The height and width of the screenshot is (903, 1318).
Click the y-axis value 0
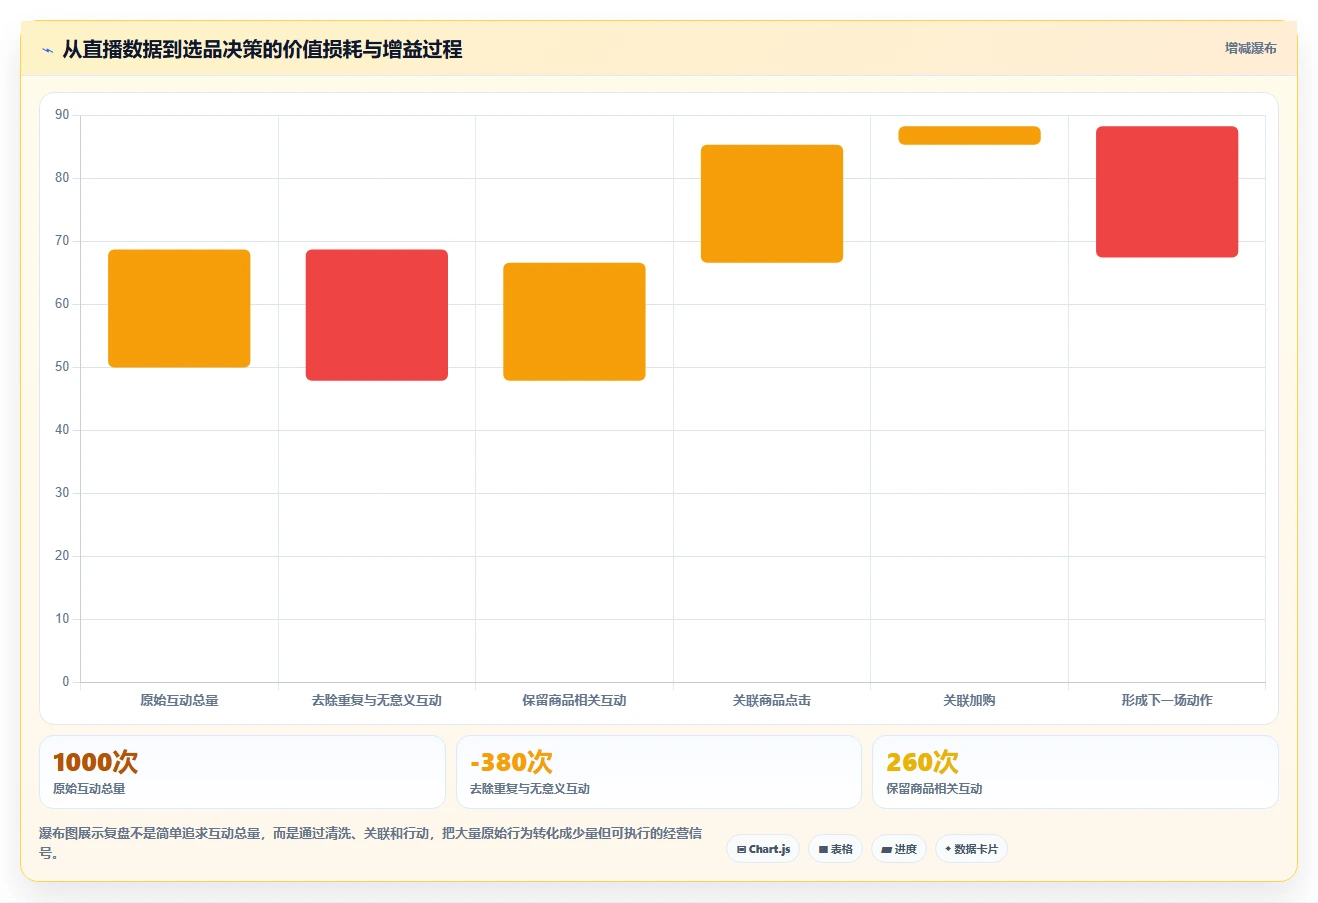(66, 682)
